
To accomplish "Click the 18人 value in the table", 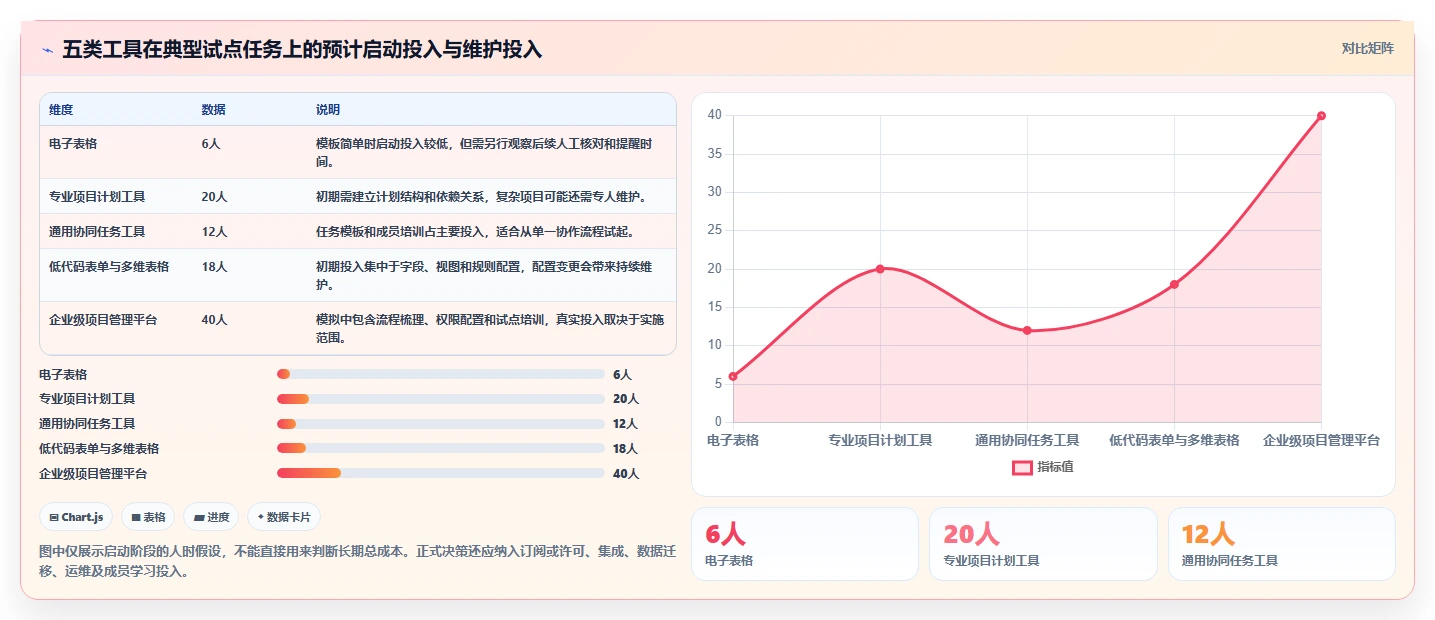I will click(214, 267).
